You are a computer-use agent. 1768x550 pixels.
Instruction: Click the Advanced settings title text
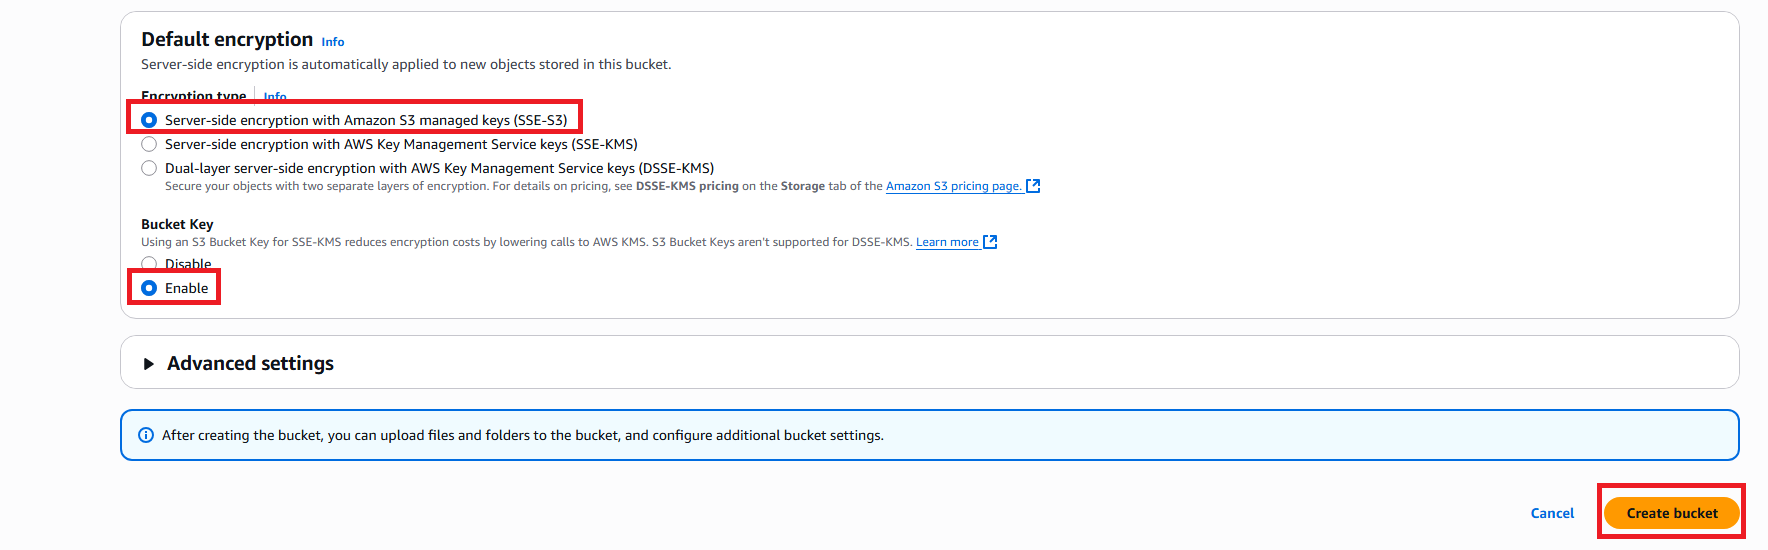click(x=250, y=363)
